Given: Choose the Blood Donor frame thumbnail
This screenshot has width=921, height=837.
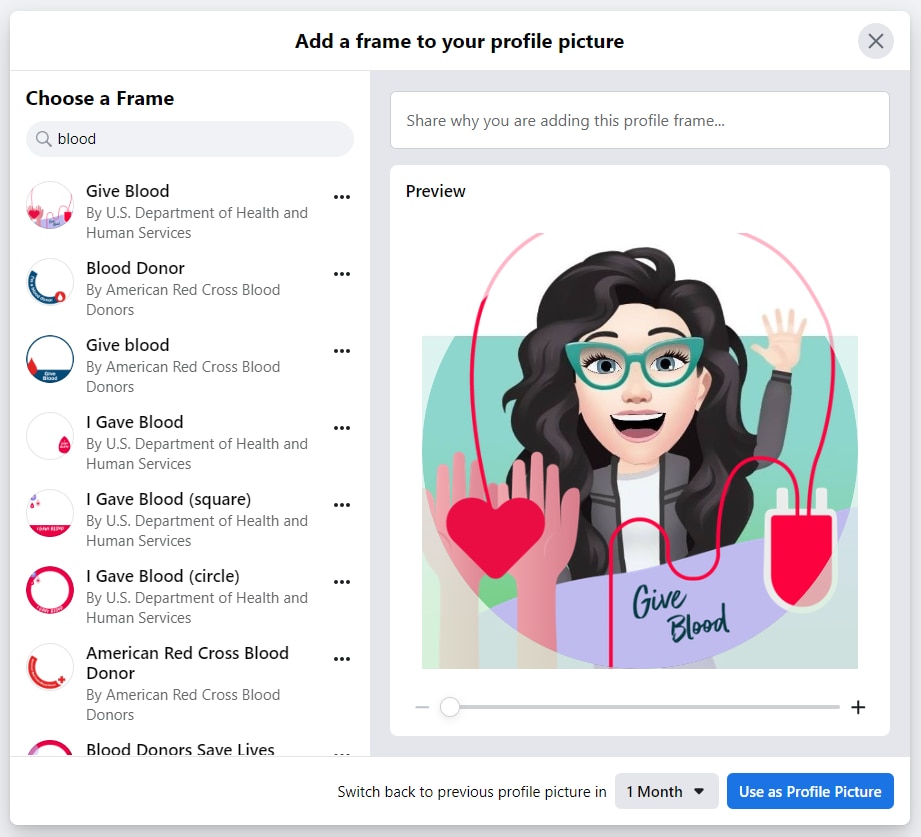Looking at the screenshot, I should (x=50, y=282).
